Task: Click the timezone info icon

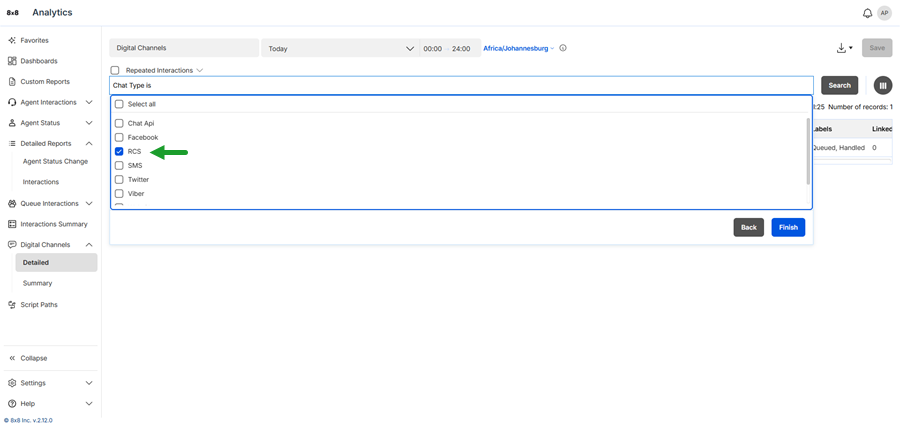Action: click(x=563, y=48)
